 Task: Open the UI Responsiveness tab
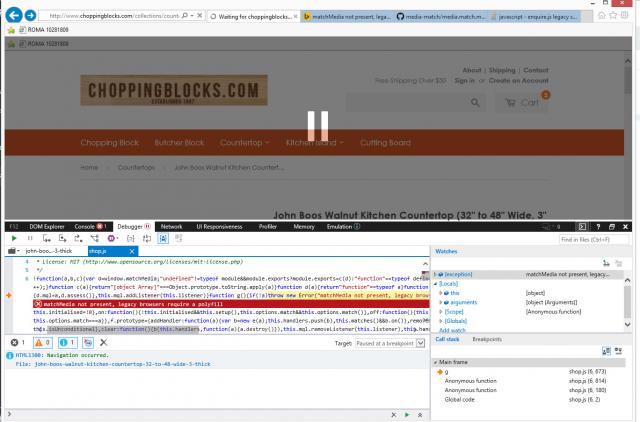pyautogui.click(x=219, y=227)
